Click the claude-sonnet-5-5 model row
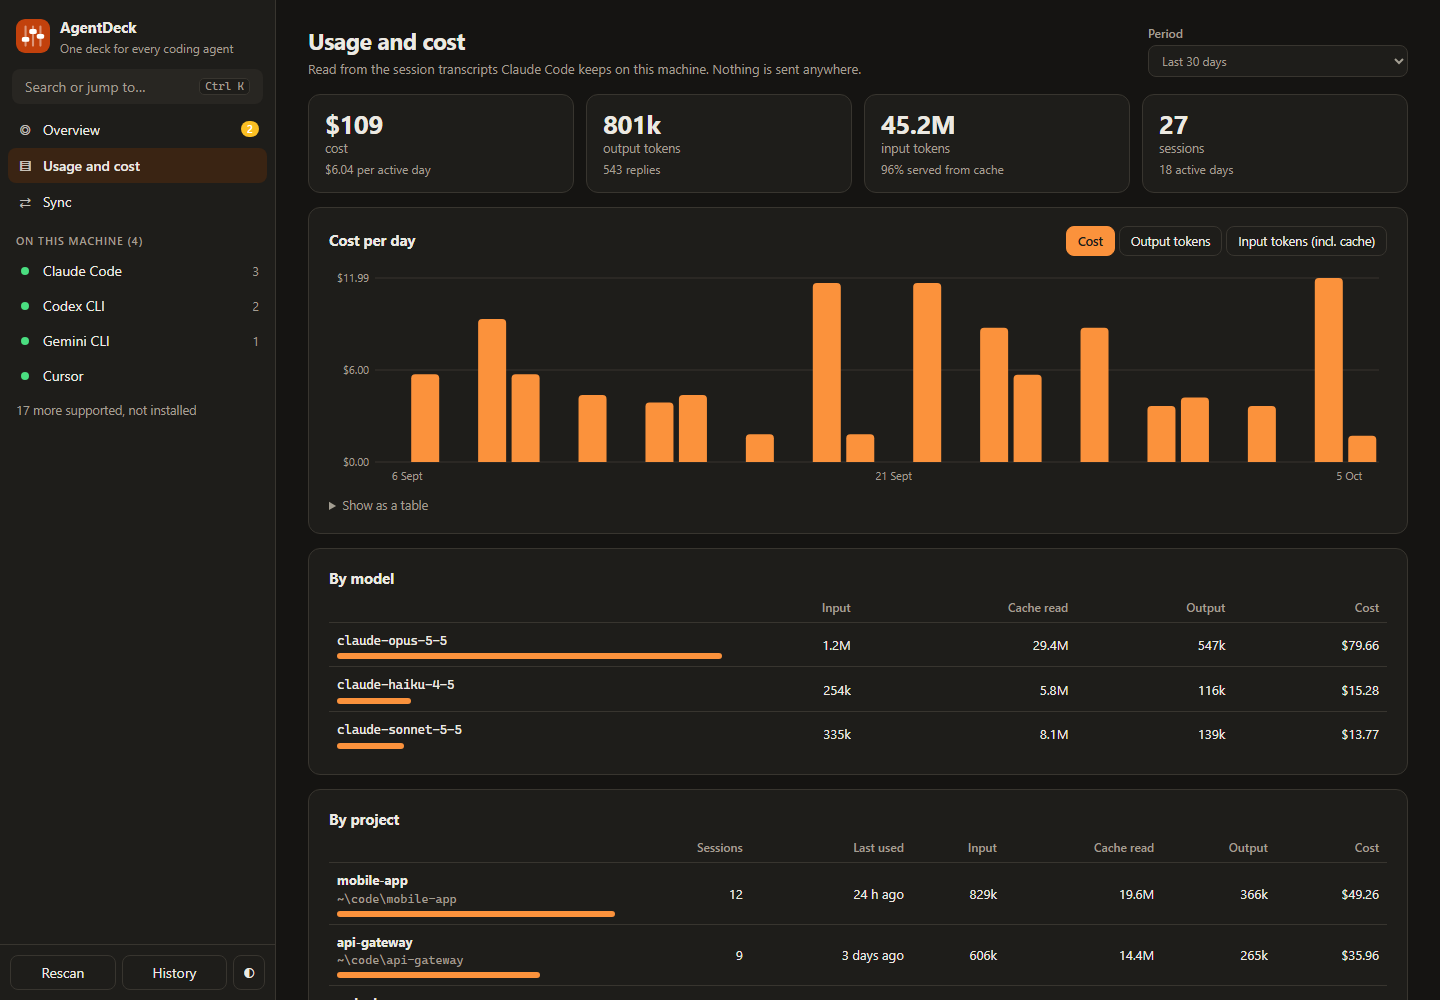This screenshot has width=1440, height=1000. coord(858,734)
